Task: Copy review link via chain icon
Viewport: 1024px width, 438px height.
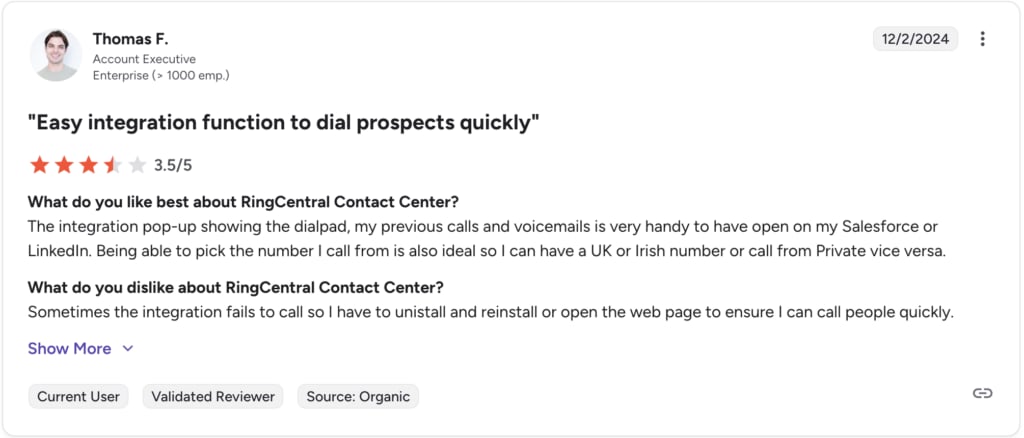Action: 982,393
